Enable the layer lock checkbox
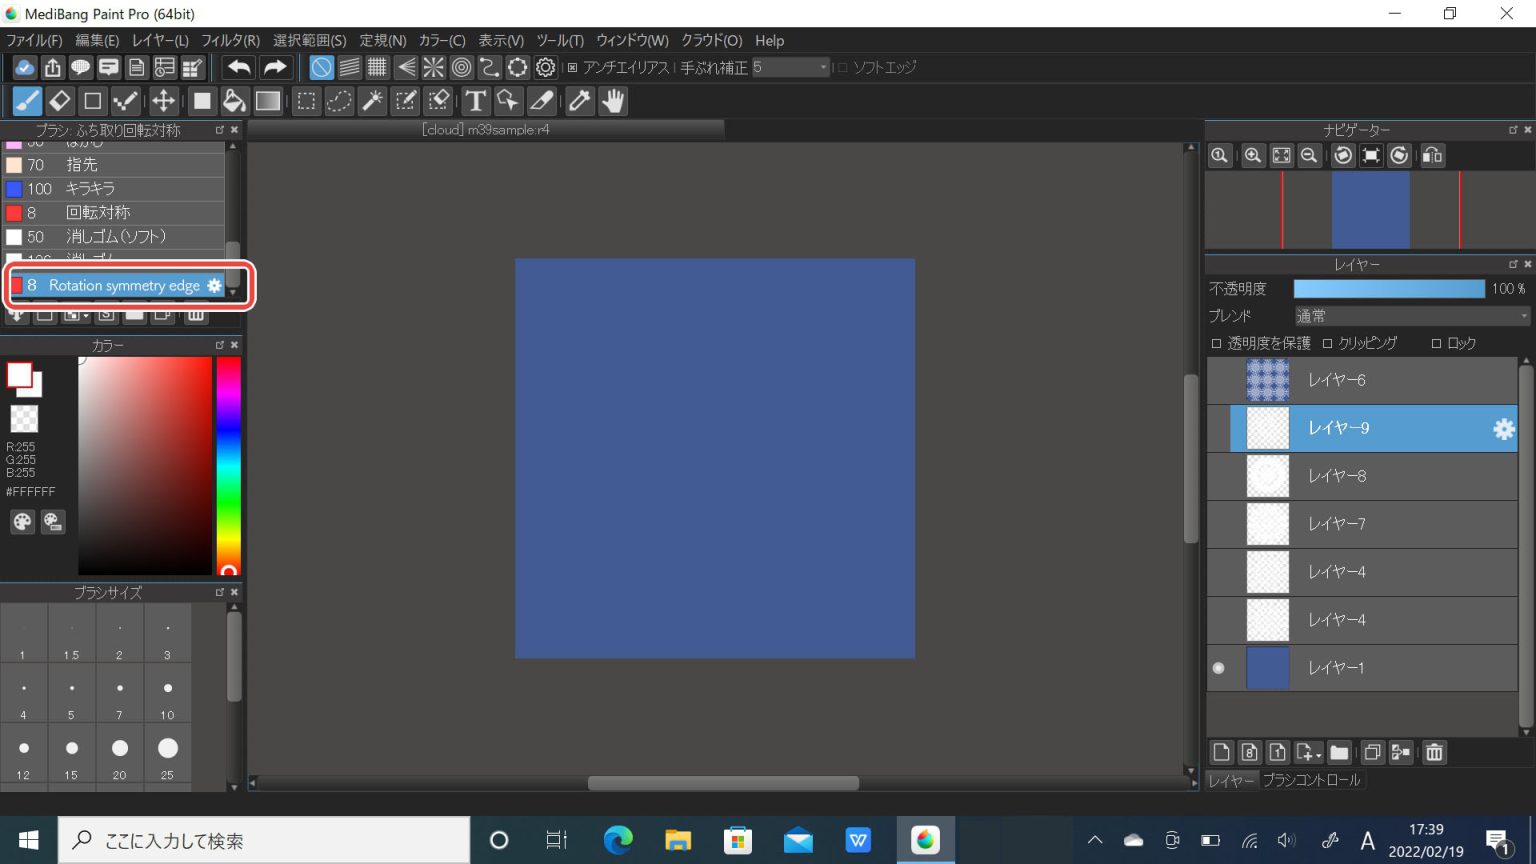The image size is (1536, 864). [x=1436, y=343]
